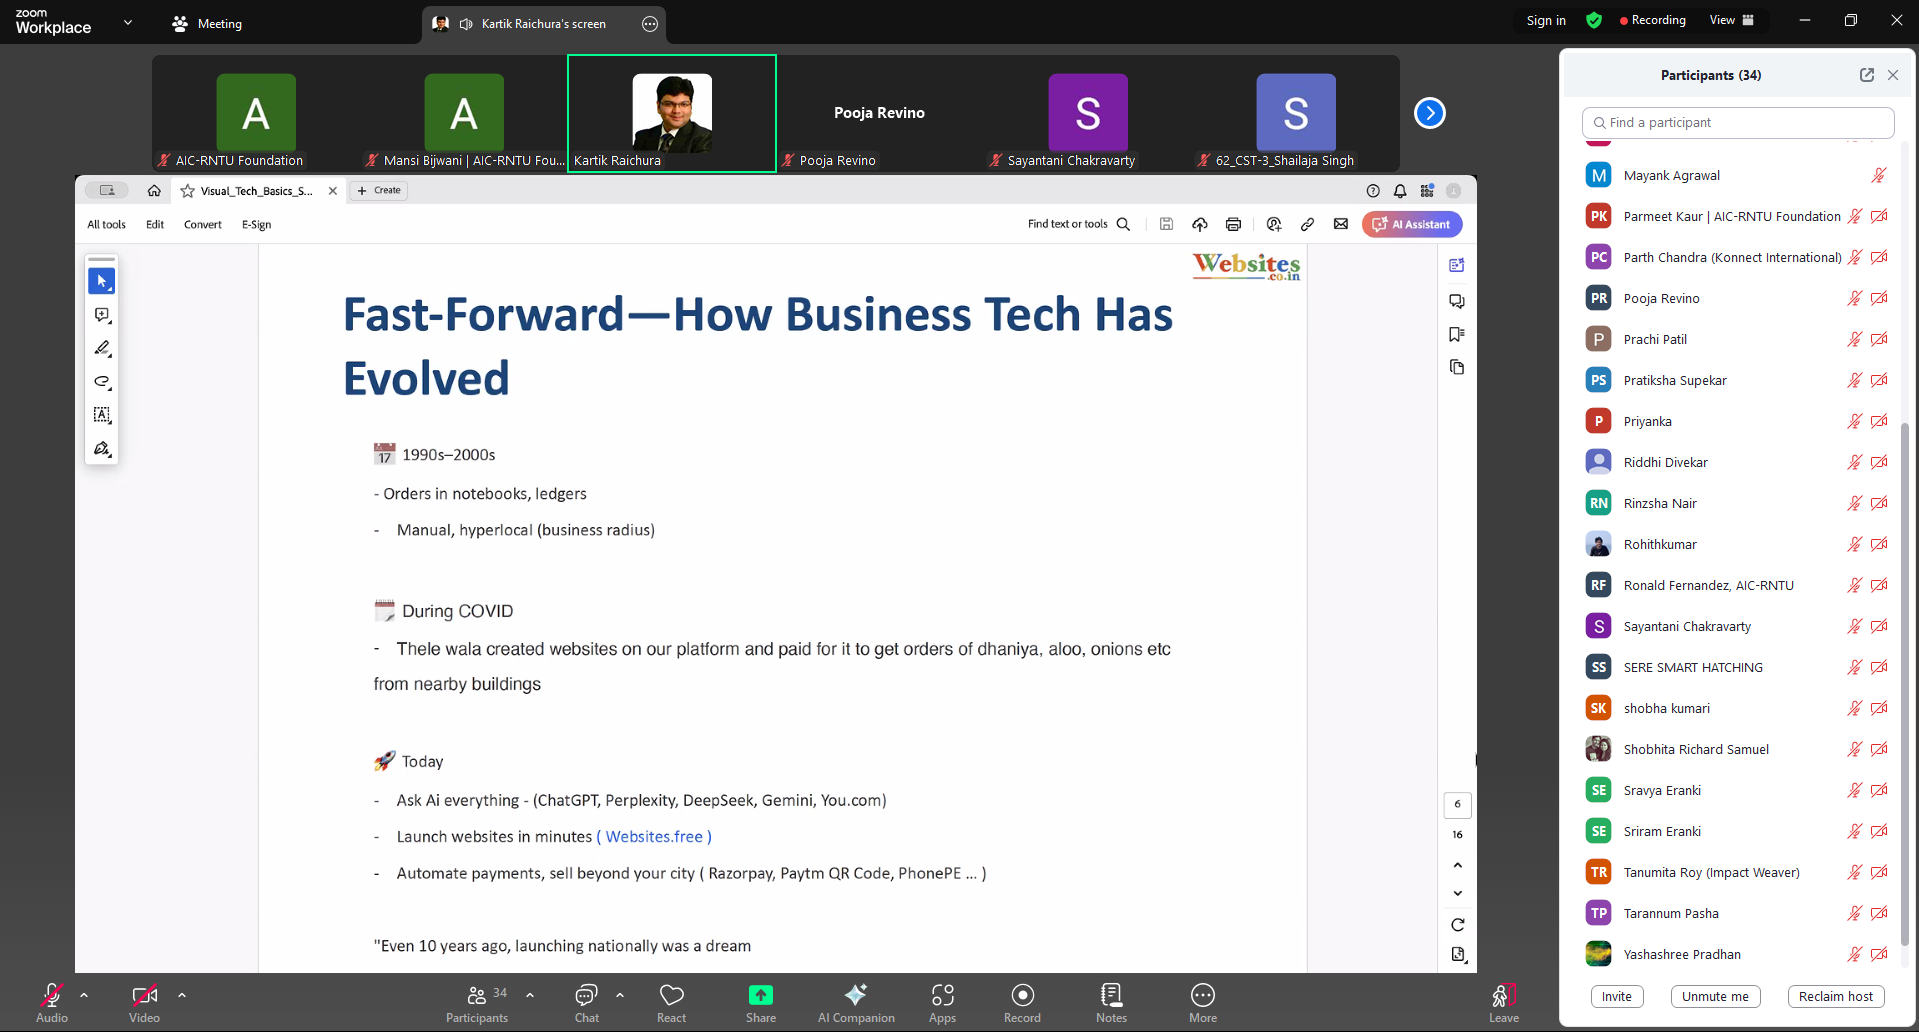Open the Apps panel
Viewport: 1919px width, 1032px height.
coord(942,1003)
